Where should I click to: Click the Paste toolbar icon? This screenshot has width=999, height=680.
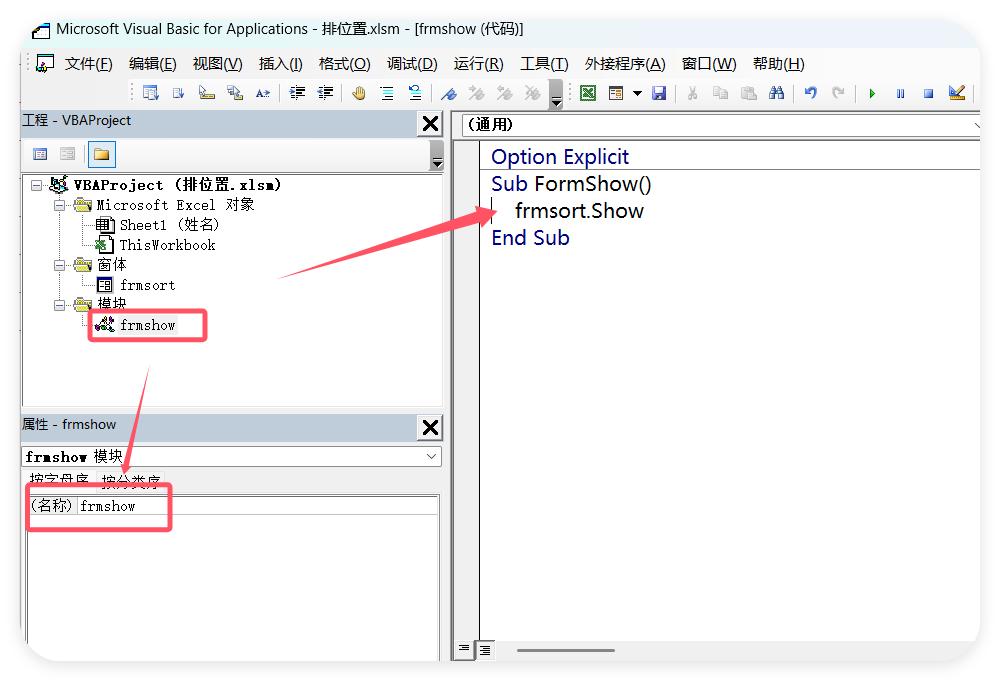tap(749, 93)
